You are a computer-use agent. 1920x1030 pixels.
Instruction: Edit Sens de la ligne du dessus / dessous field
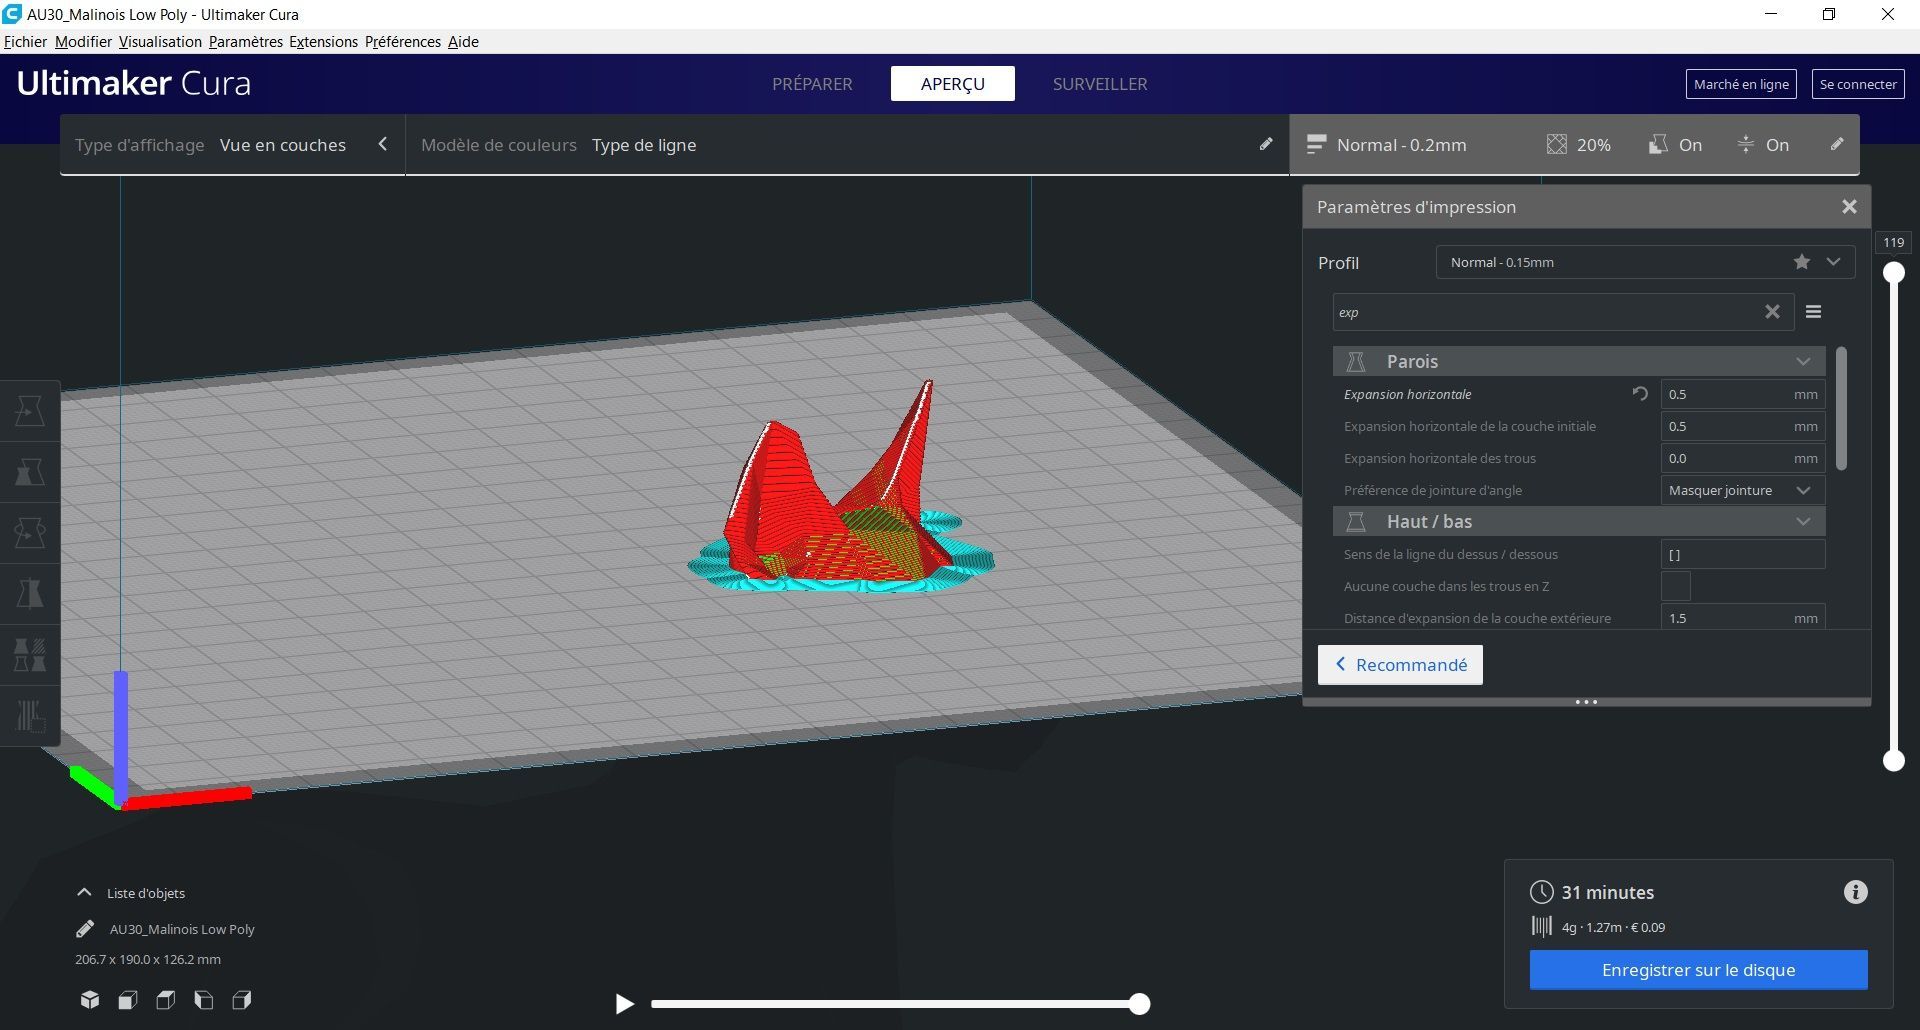[1742, 554]
